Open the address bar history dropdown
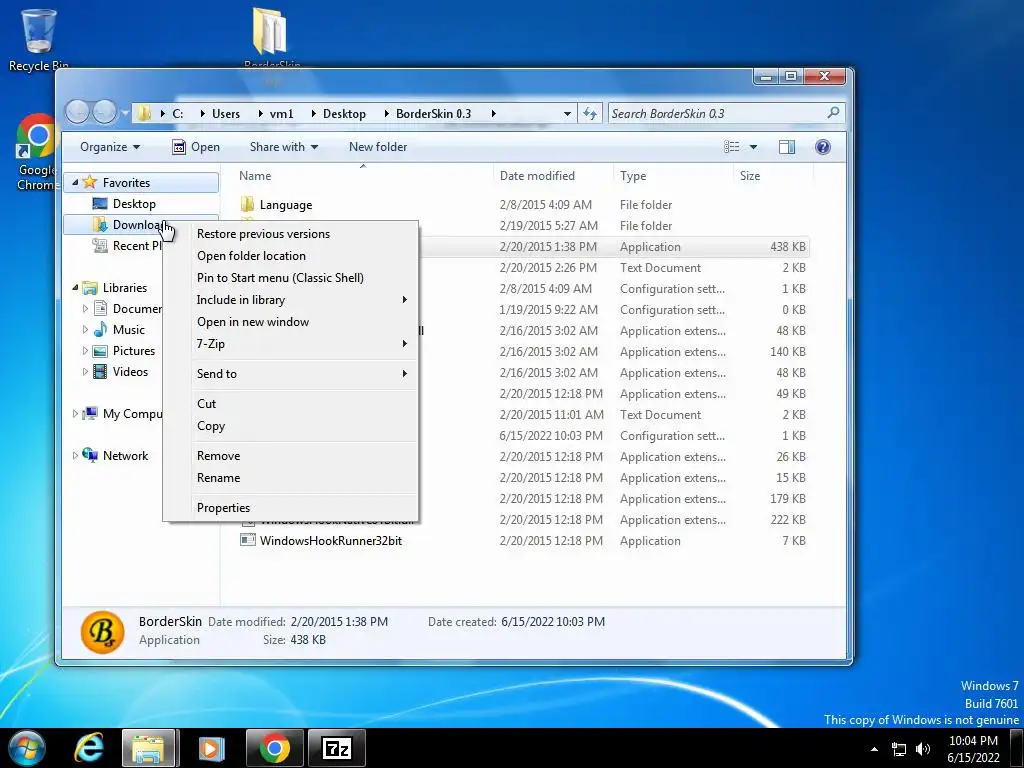The width and height of the screenshot is (1024, 768). pyautogui.click(x=567, y=114)
